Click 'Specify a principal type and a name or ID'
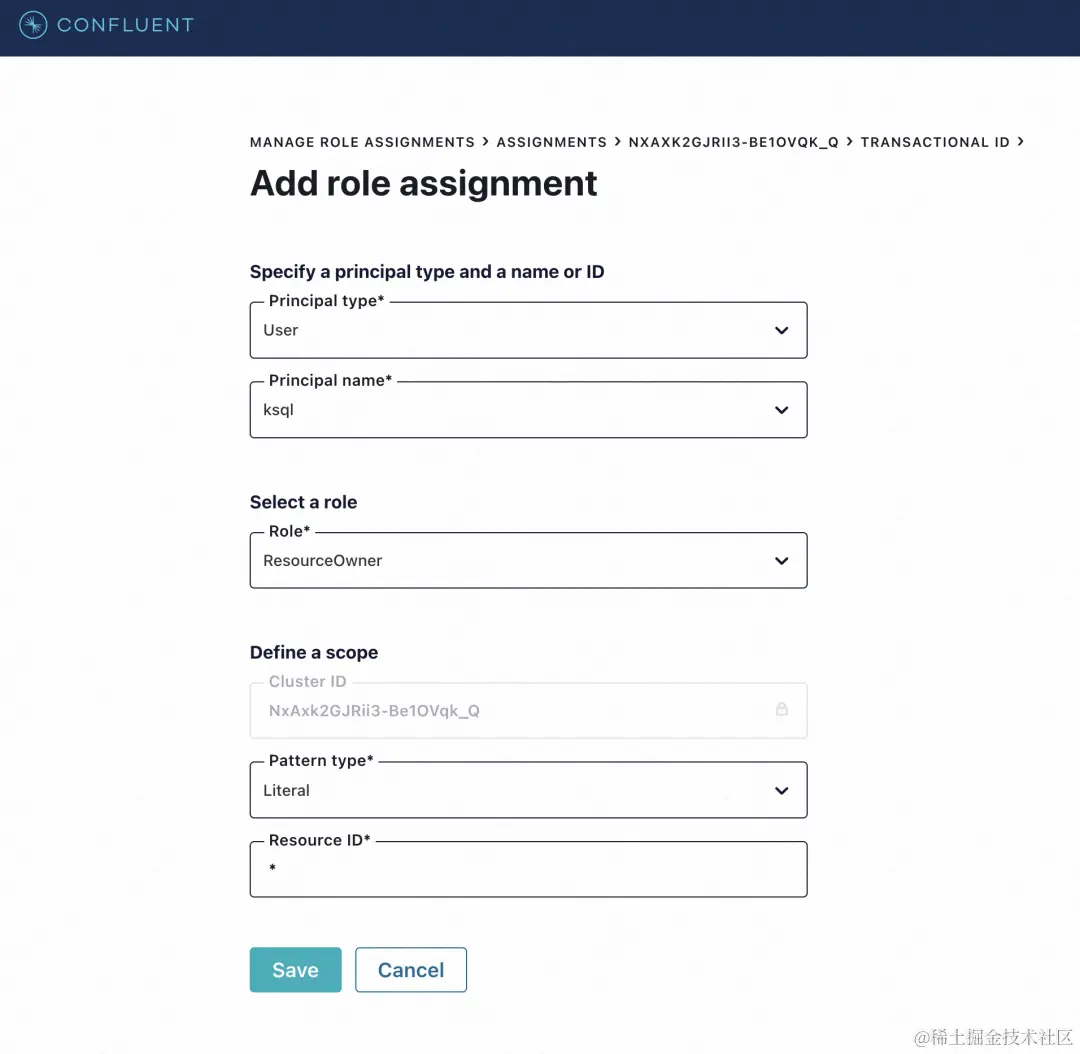Screen dimensions: 1080x1054 [x=427, y=272]
